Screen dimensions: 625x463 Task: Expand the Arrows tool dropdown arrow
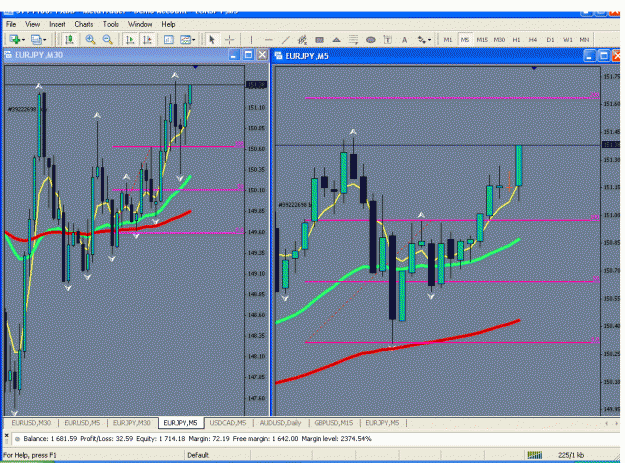tap(429, 39)
